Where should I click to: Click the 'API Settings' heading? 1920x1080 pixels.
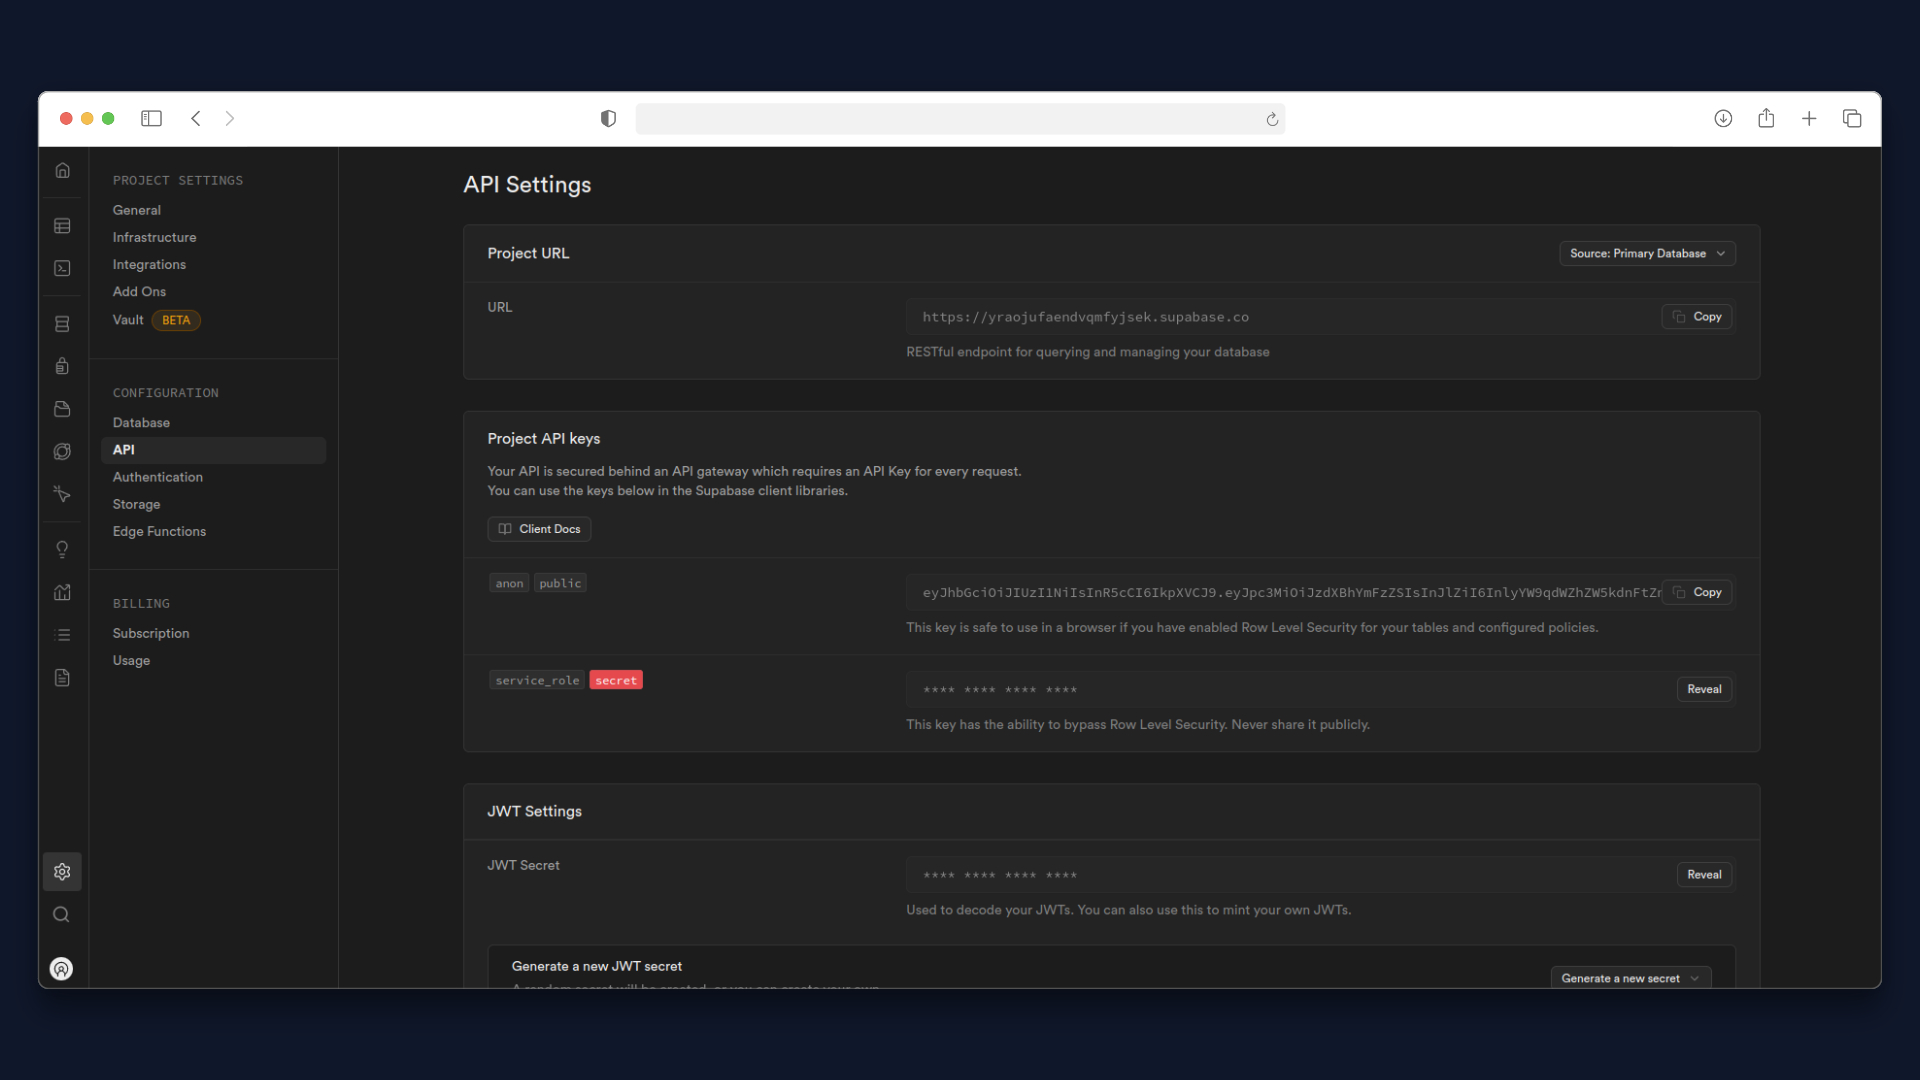[527, 185]
